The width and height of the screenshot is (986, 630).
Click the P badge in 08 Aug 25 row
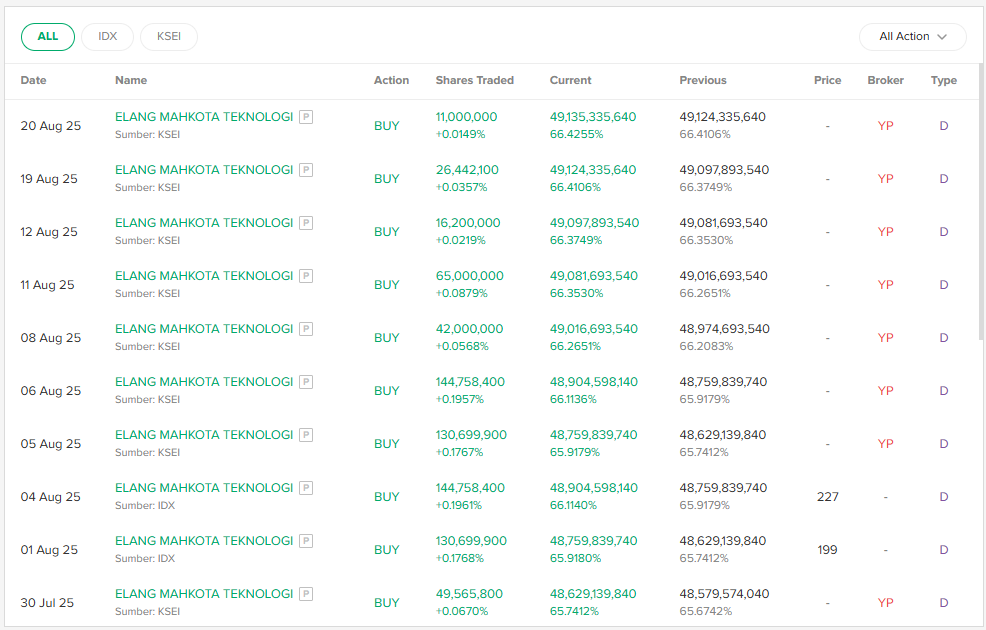pyautogui.click(x=306, y=329)
